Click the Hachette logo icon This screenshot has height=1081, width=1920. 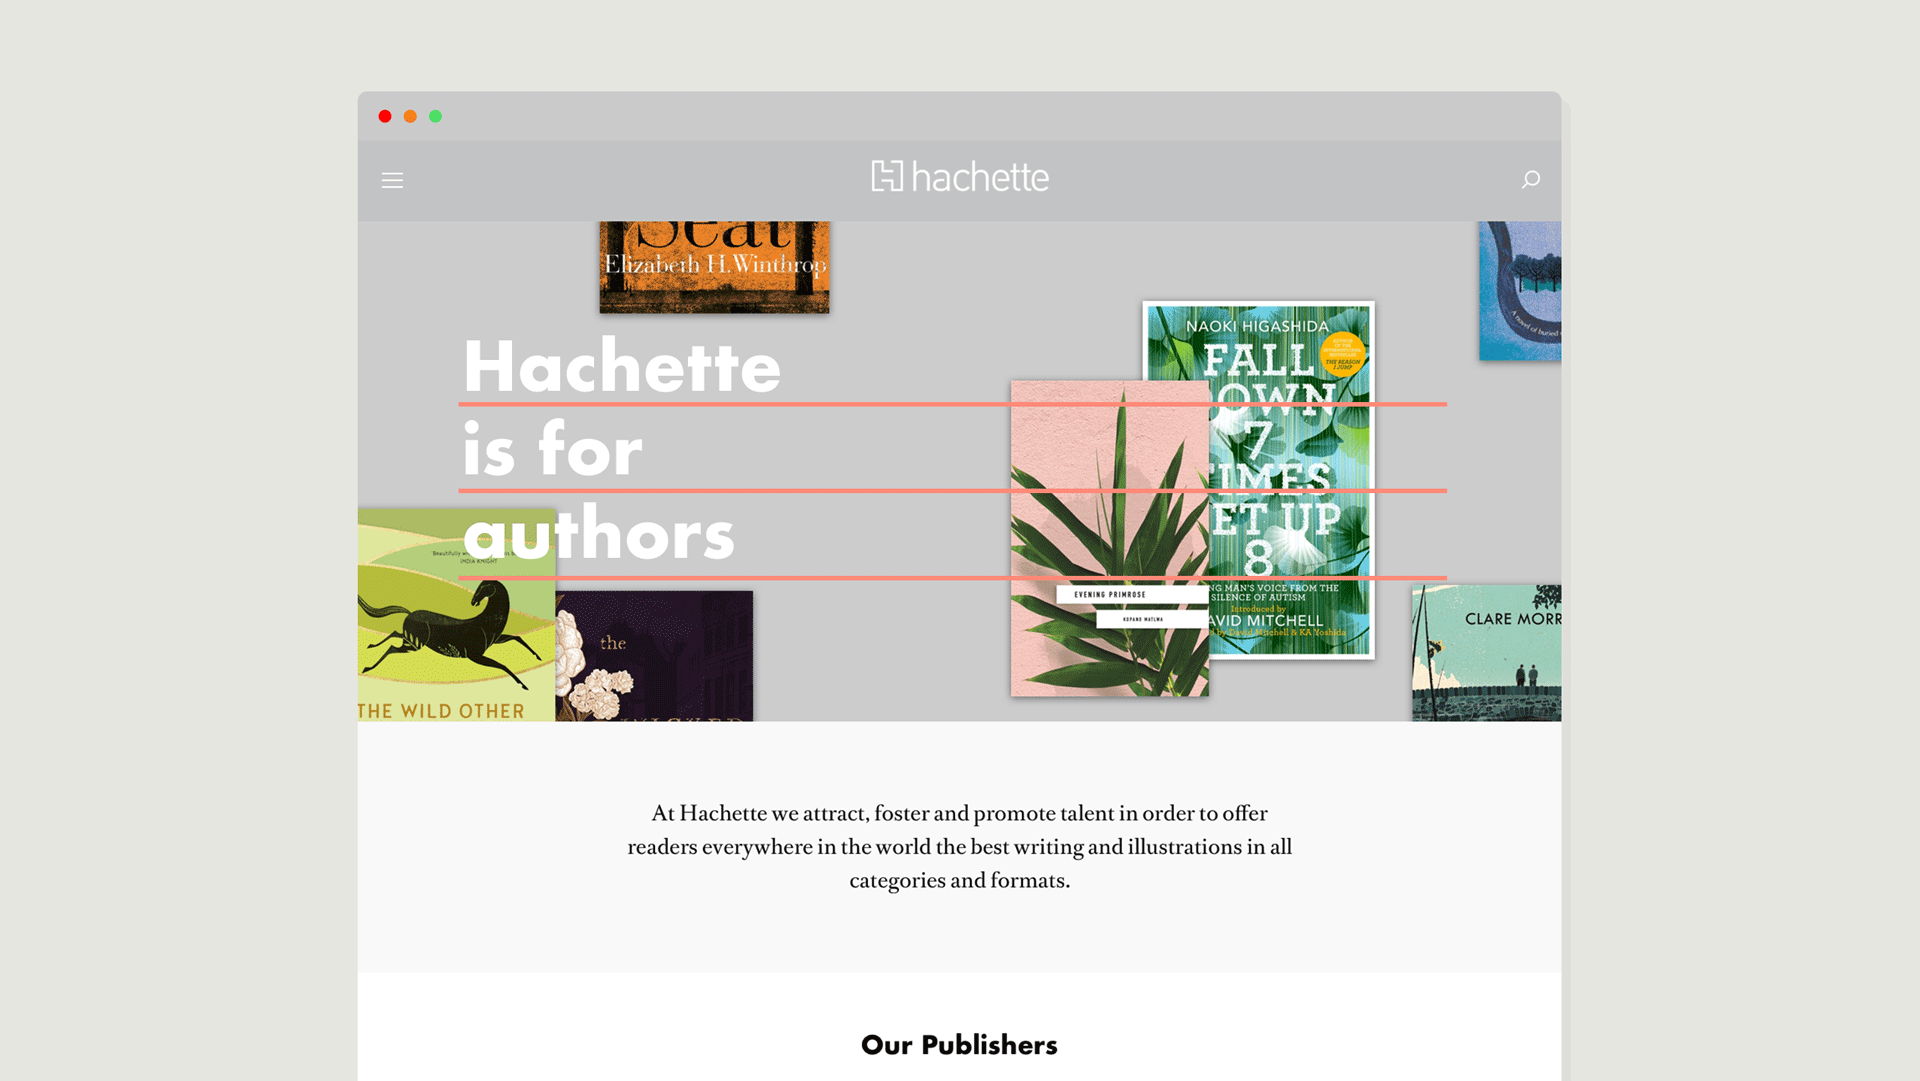886,176
